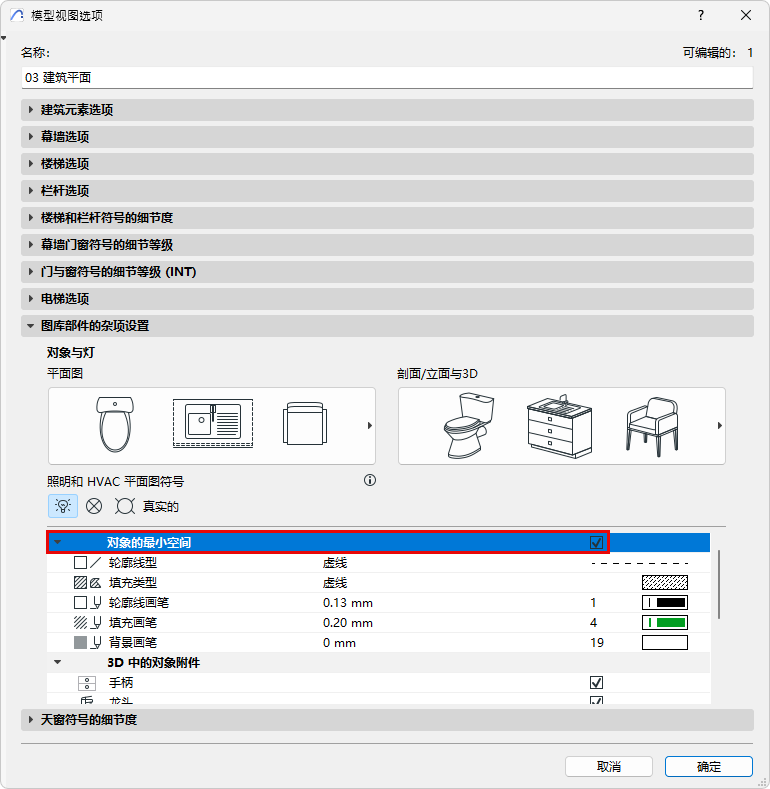Viewport: 770px width, 789px height.
Task: Click the pen number 1 value
Action: point(593,603)
